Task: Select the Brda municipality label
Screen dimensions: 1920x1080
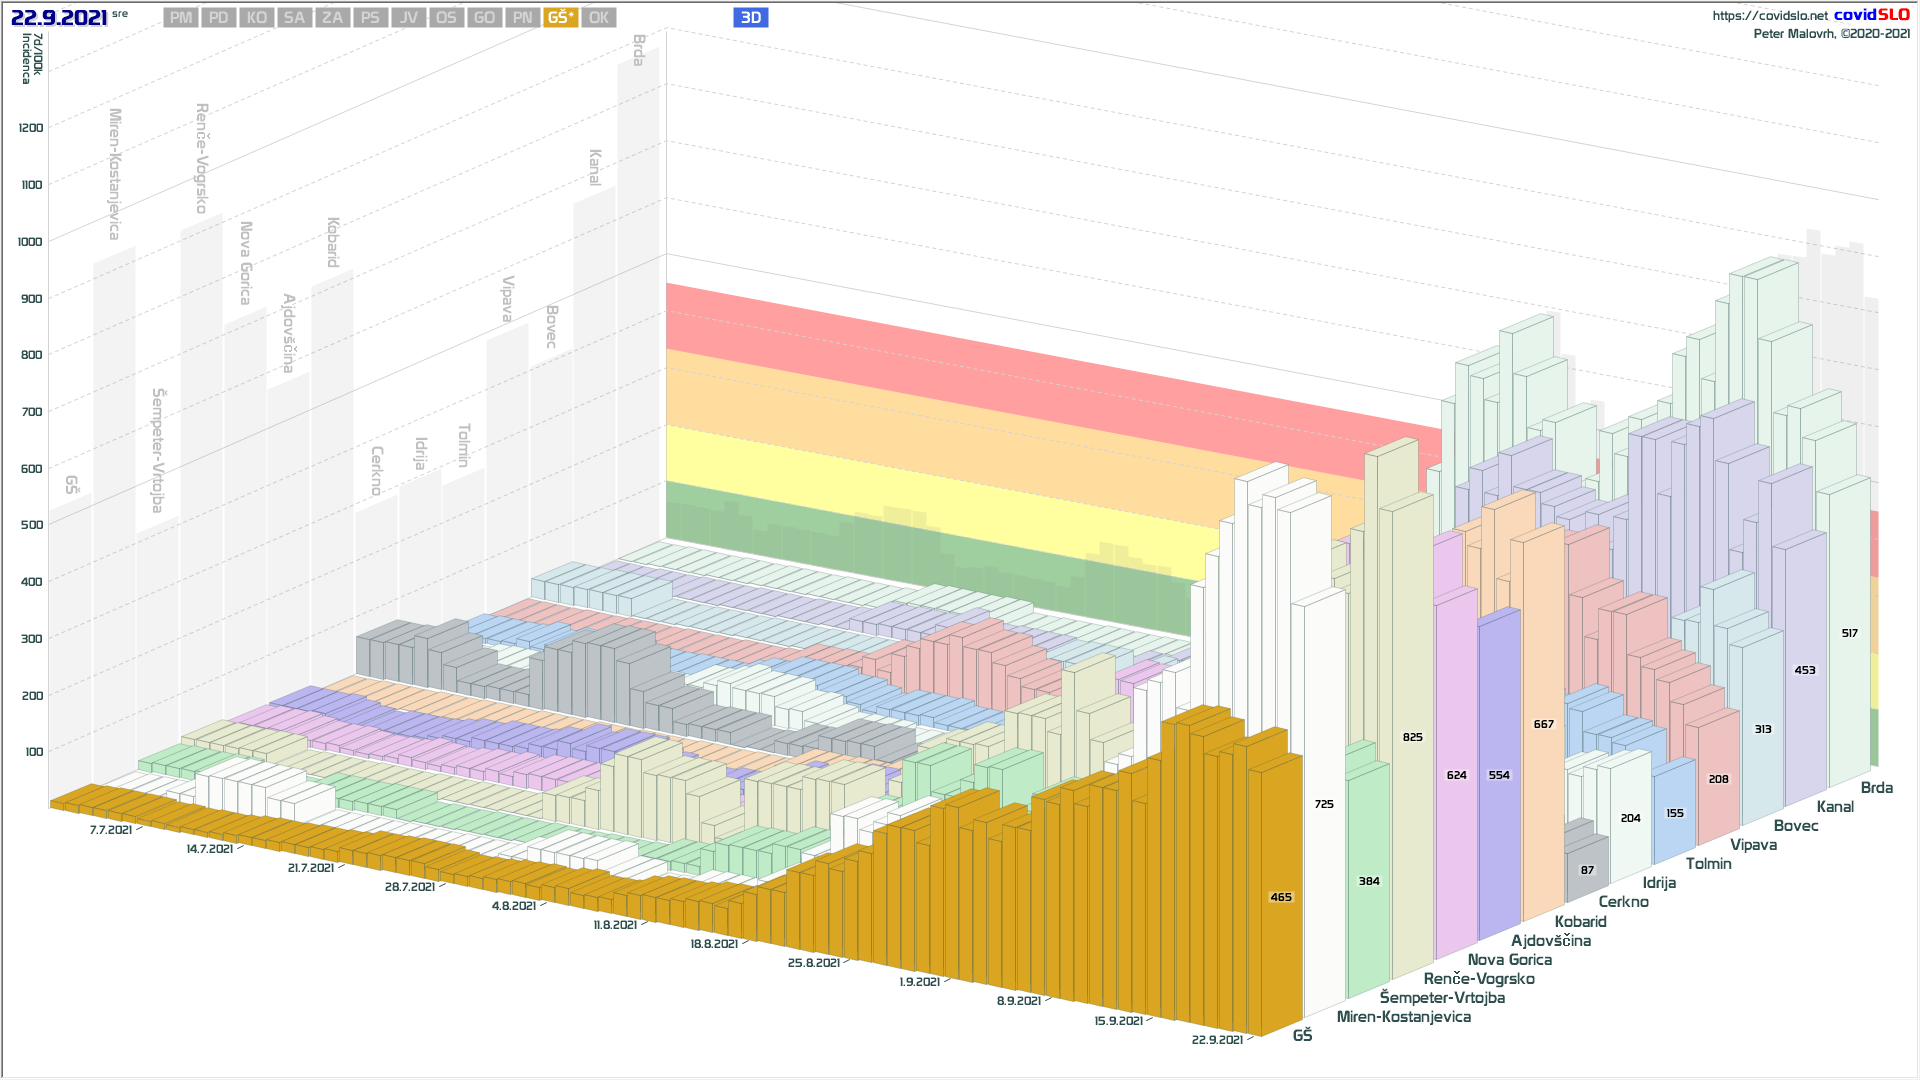Action: point(1876,788)
